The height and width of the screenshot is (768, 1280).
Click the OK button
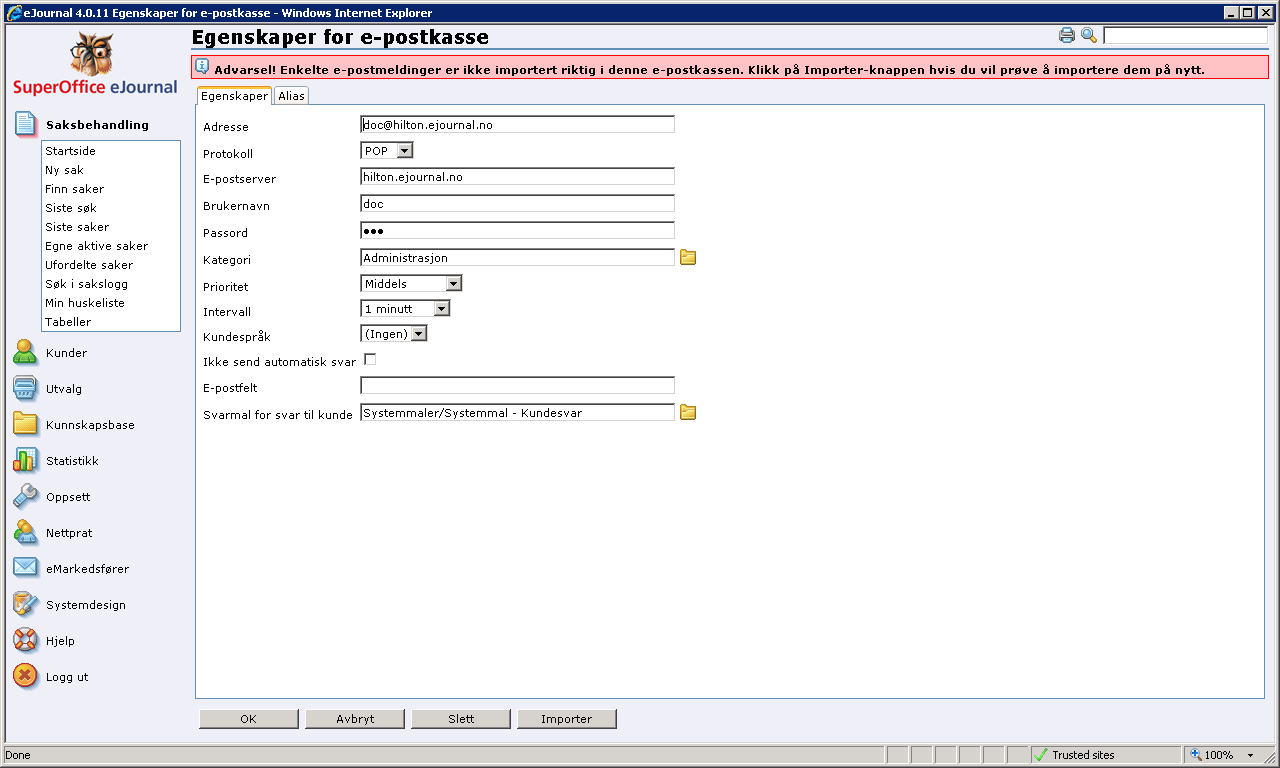tap(249, 719)
